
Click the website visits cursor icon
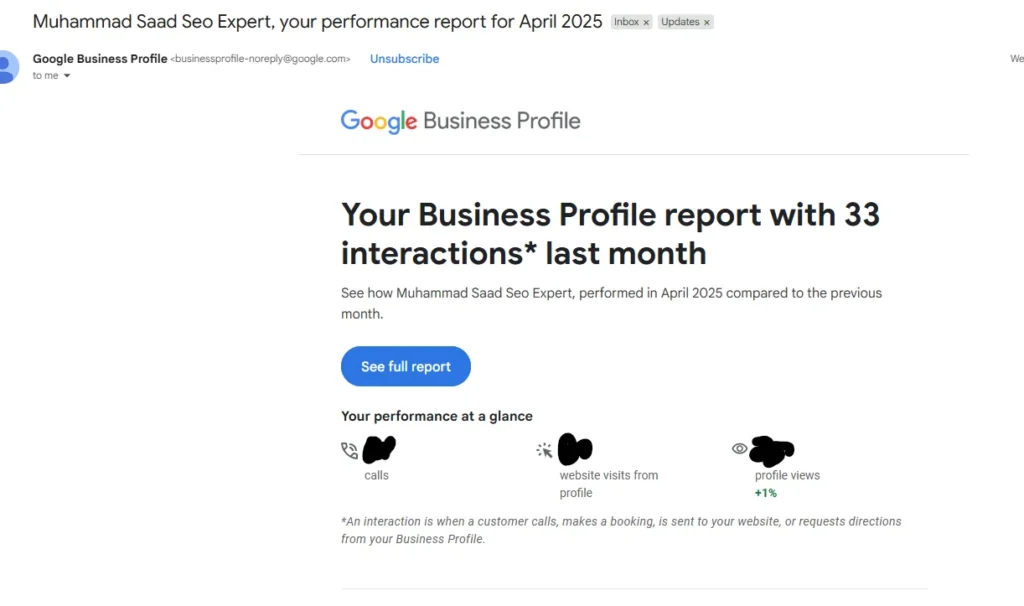[x=544, y=450]
